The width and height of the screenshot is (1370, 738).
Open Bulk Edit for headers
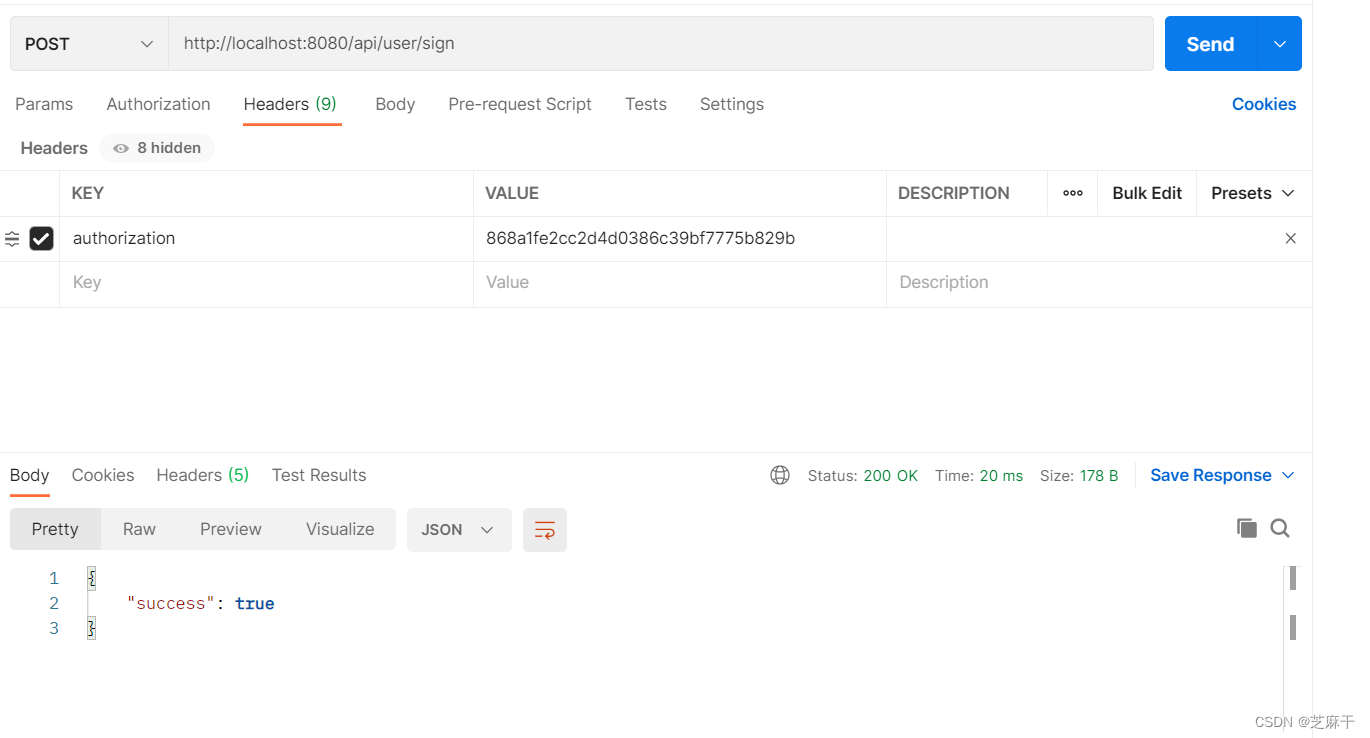[x=1146, y=193]
